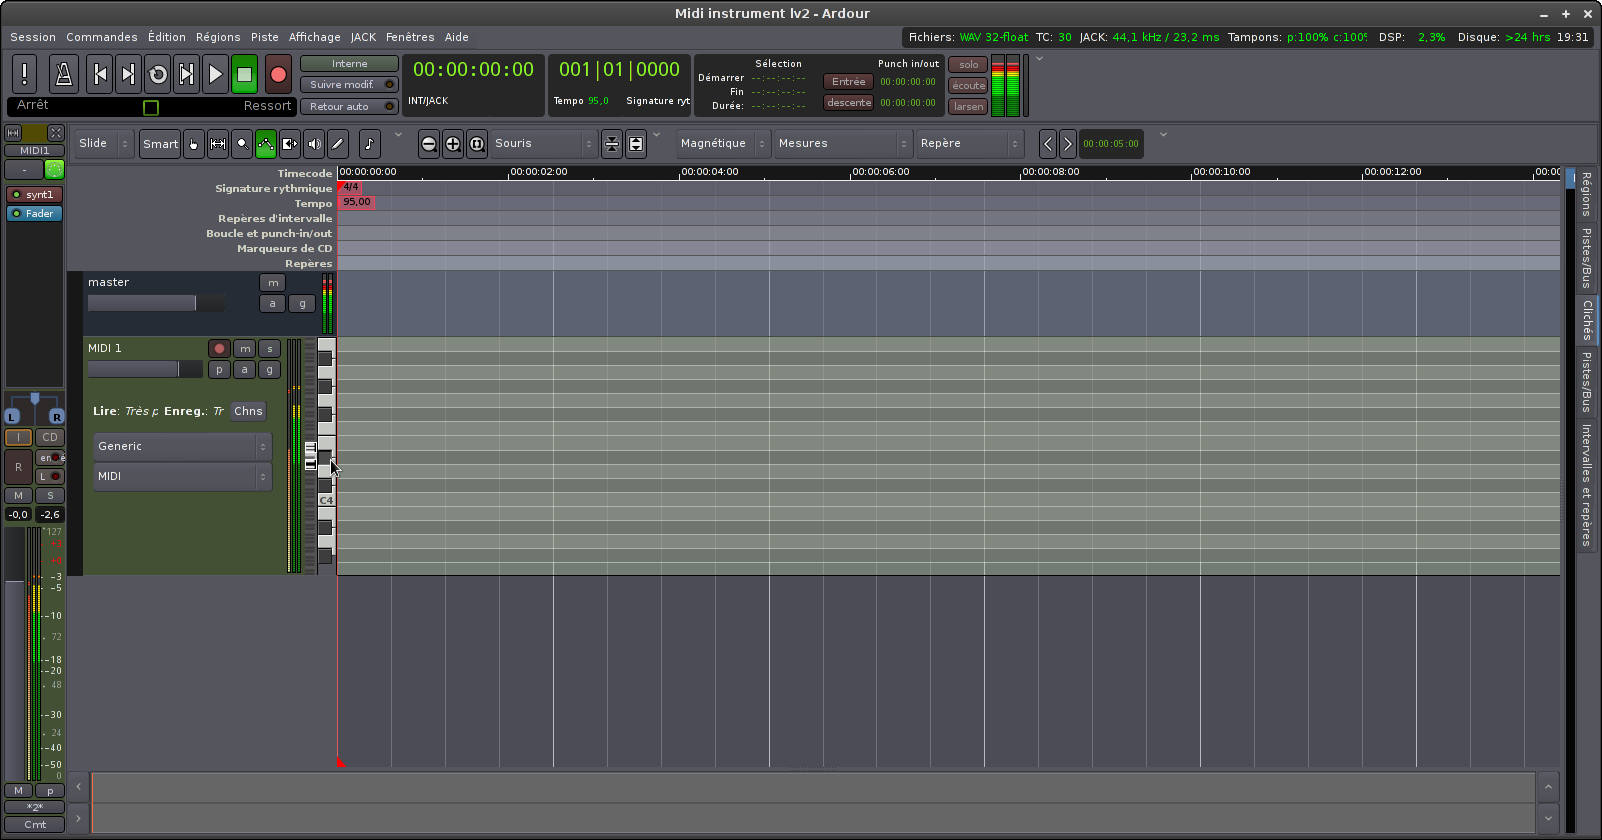Viewport: 1602px width, 840px height.
Task: Click the red 95,00 tempo marker
Action: coord(357,202)
